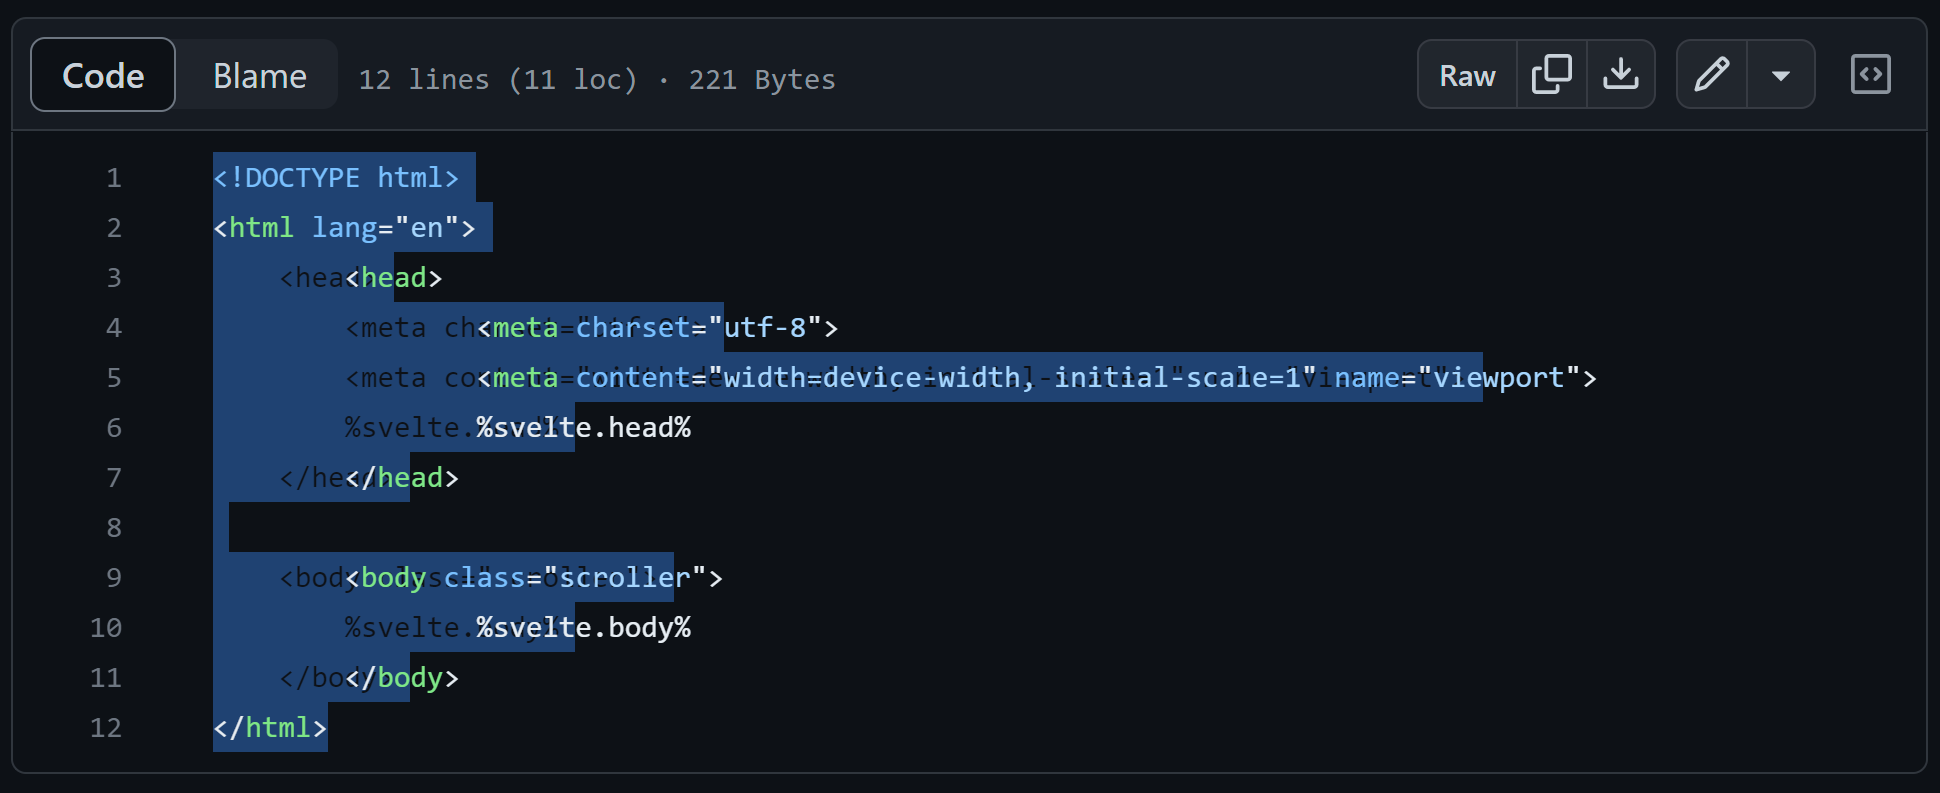Click the Raw button
Image resolution: width=1940 pixels, height=793 pixels.
(x=1466, y=73)
